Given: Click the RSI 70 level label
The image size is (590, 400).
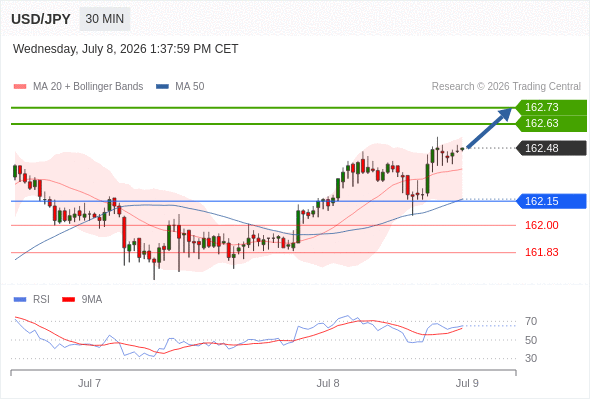Looking at the screenshot, I should point(531,321).
